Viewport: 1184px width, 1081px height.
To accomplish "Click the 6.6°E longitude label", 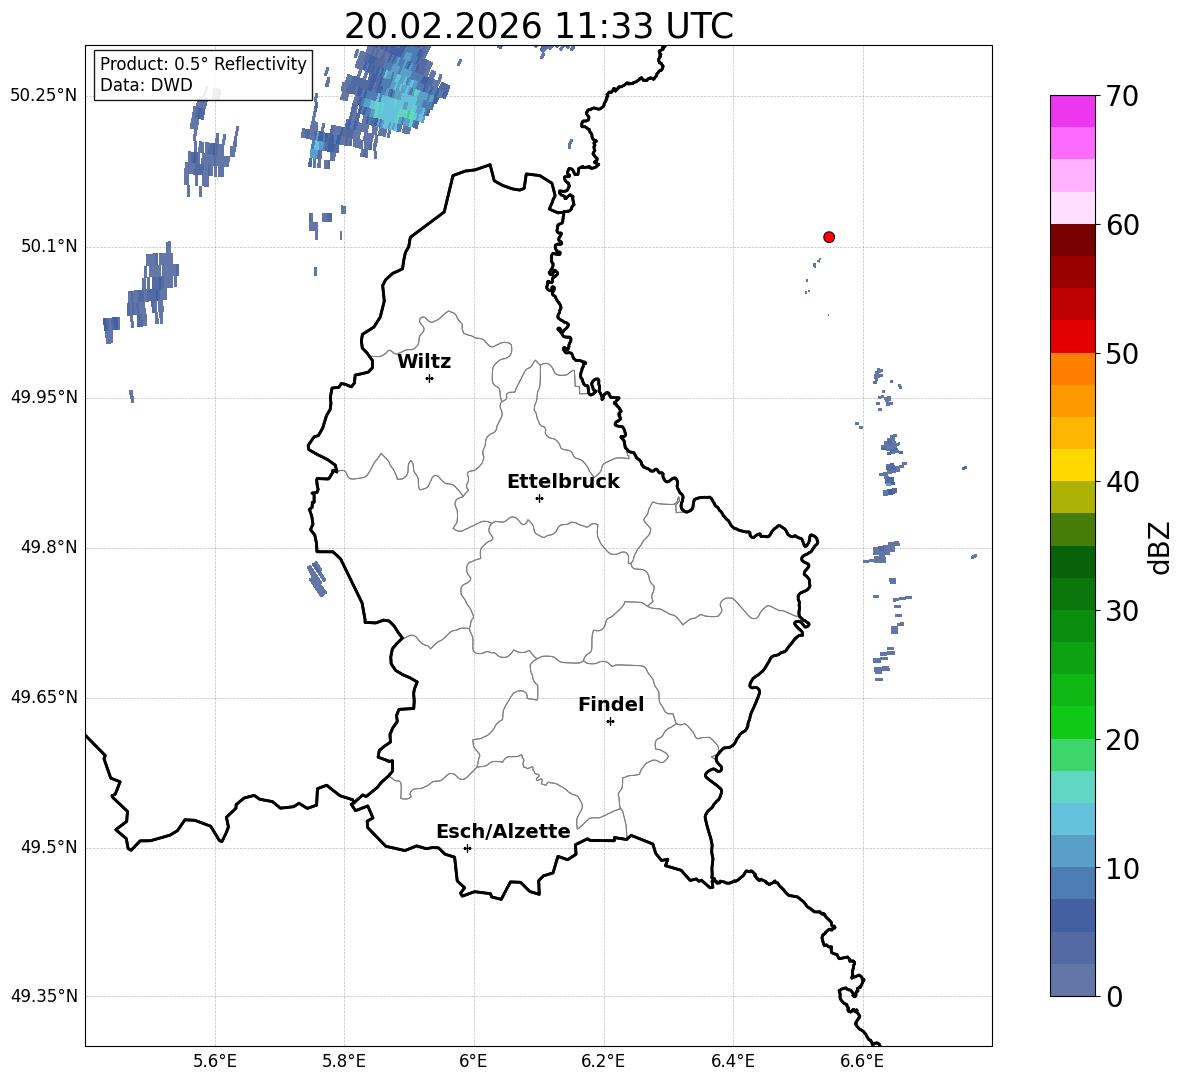I will point(862,1061).
